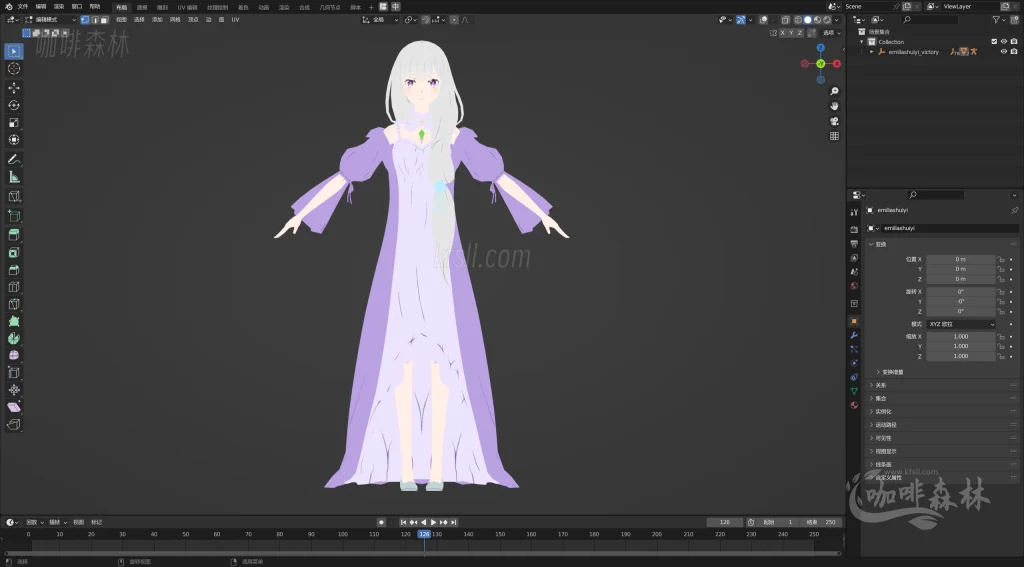
Task: Open the viewport UV menu
Action: pyautogui.click(x=235, y=20)
